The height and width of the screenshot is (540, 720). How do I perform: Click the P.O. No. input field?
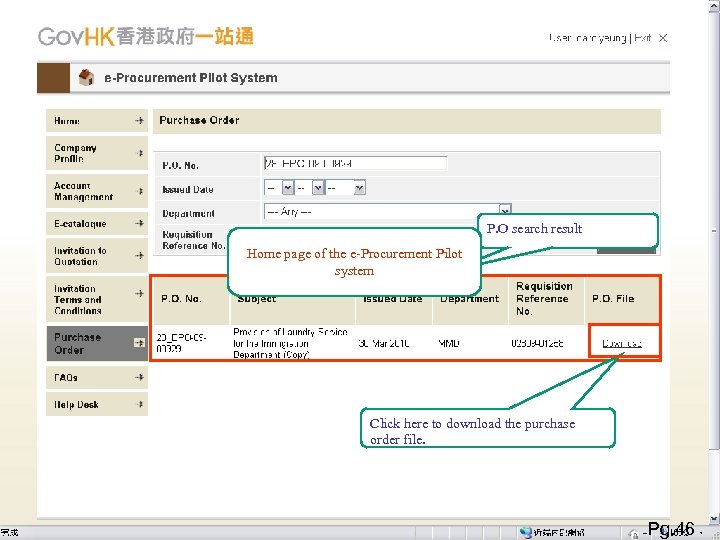click(355, 163)
